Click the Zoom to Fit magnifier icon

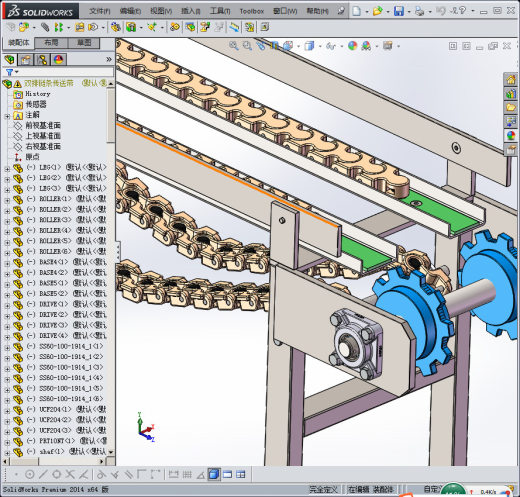click(234, 46)
